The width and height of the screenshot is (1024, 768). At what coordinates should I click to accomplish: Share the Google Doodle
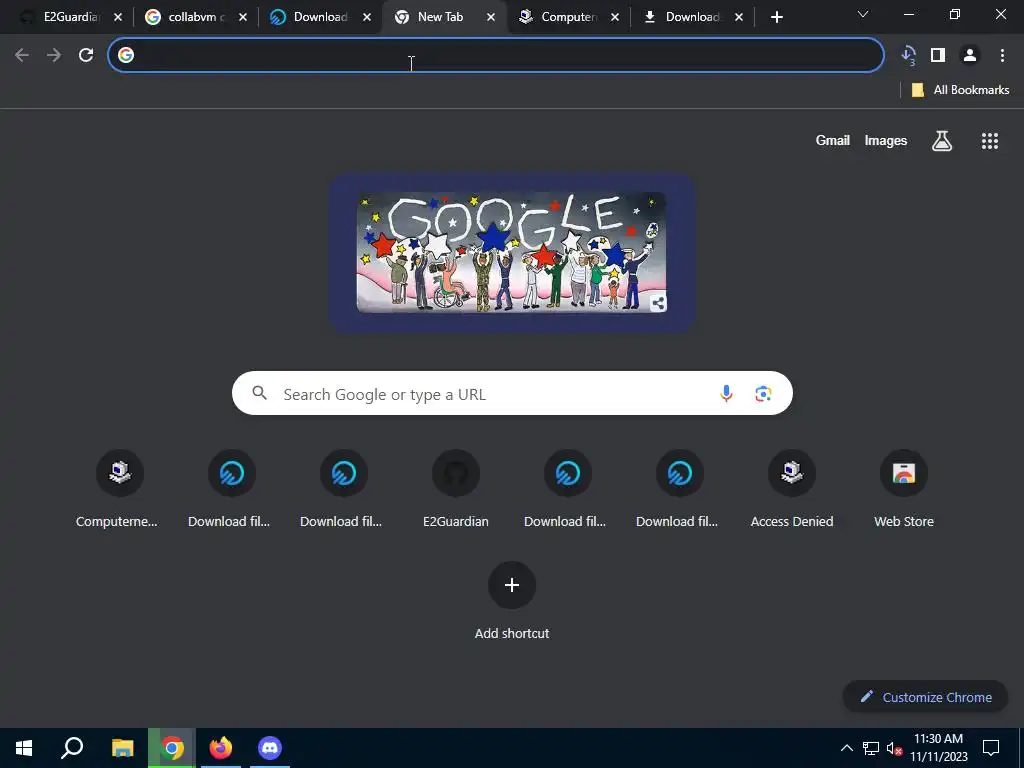pos(658,303)
